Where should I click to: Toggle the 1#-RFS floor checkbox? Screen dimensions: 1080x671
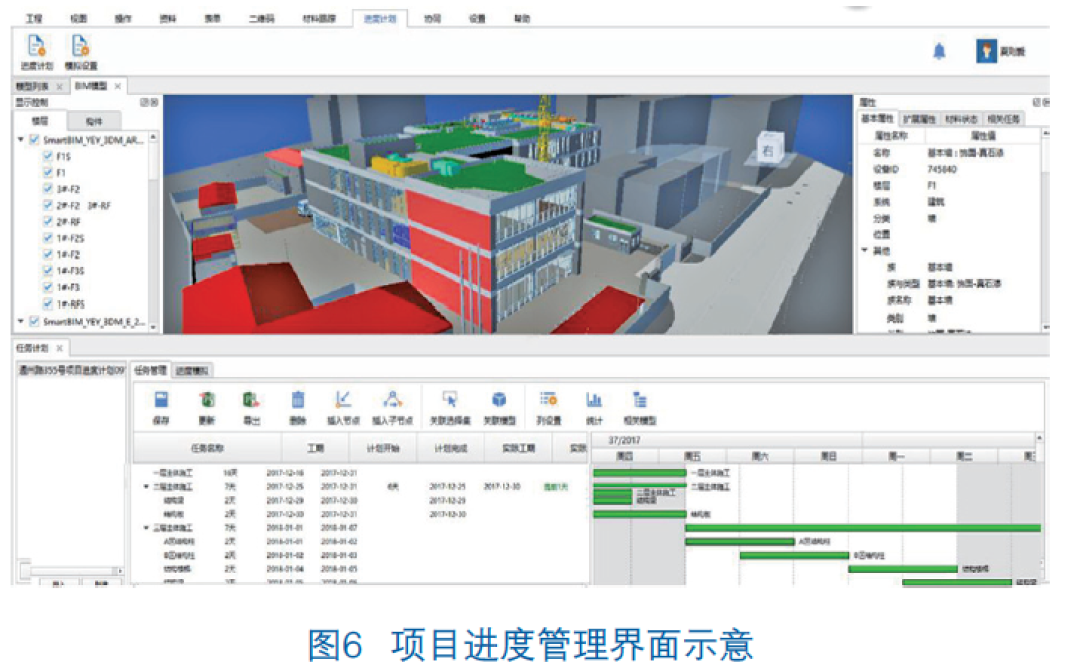[48, 303]
